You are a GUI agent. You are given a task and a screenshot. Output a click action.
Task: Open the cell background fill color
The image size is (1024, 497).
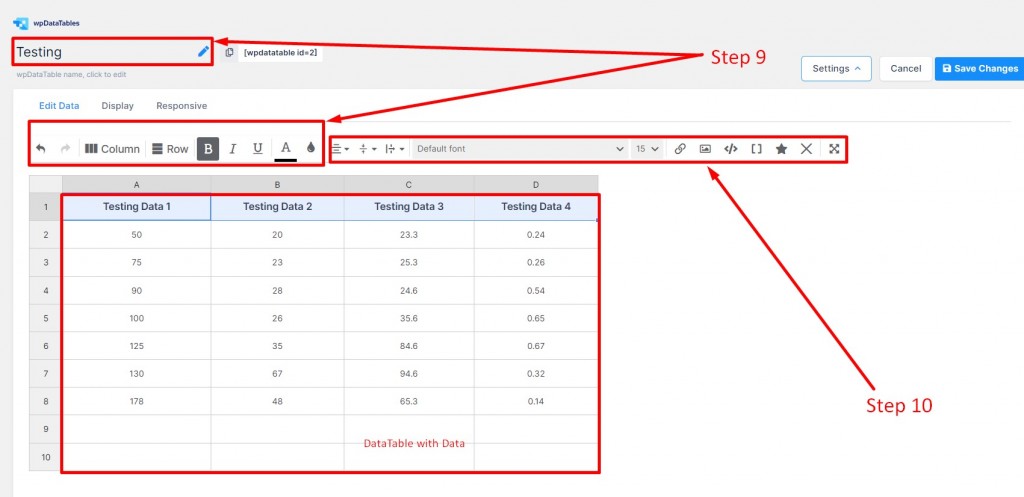click(311, 148)
